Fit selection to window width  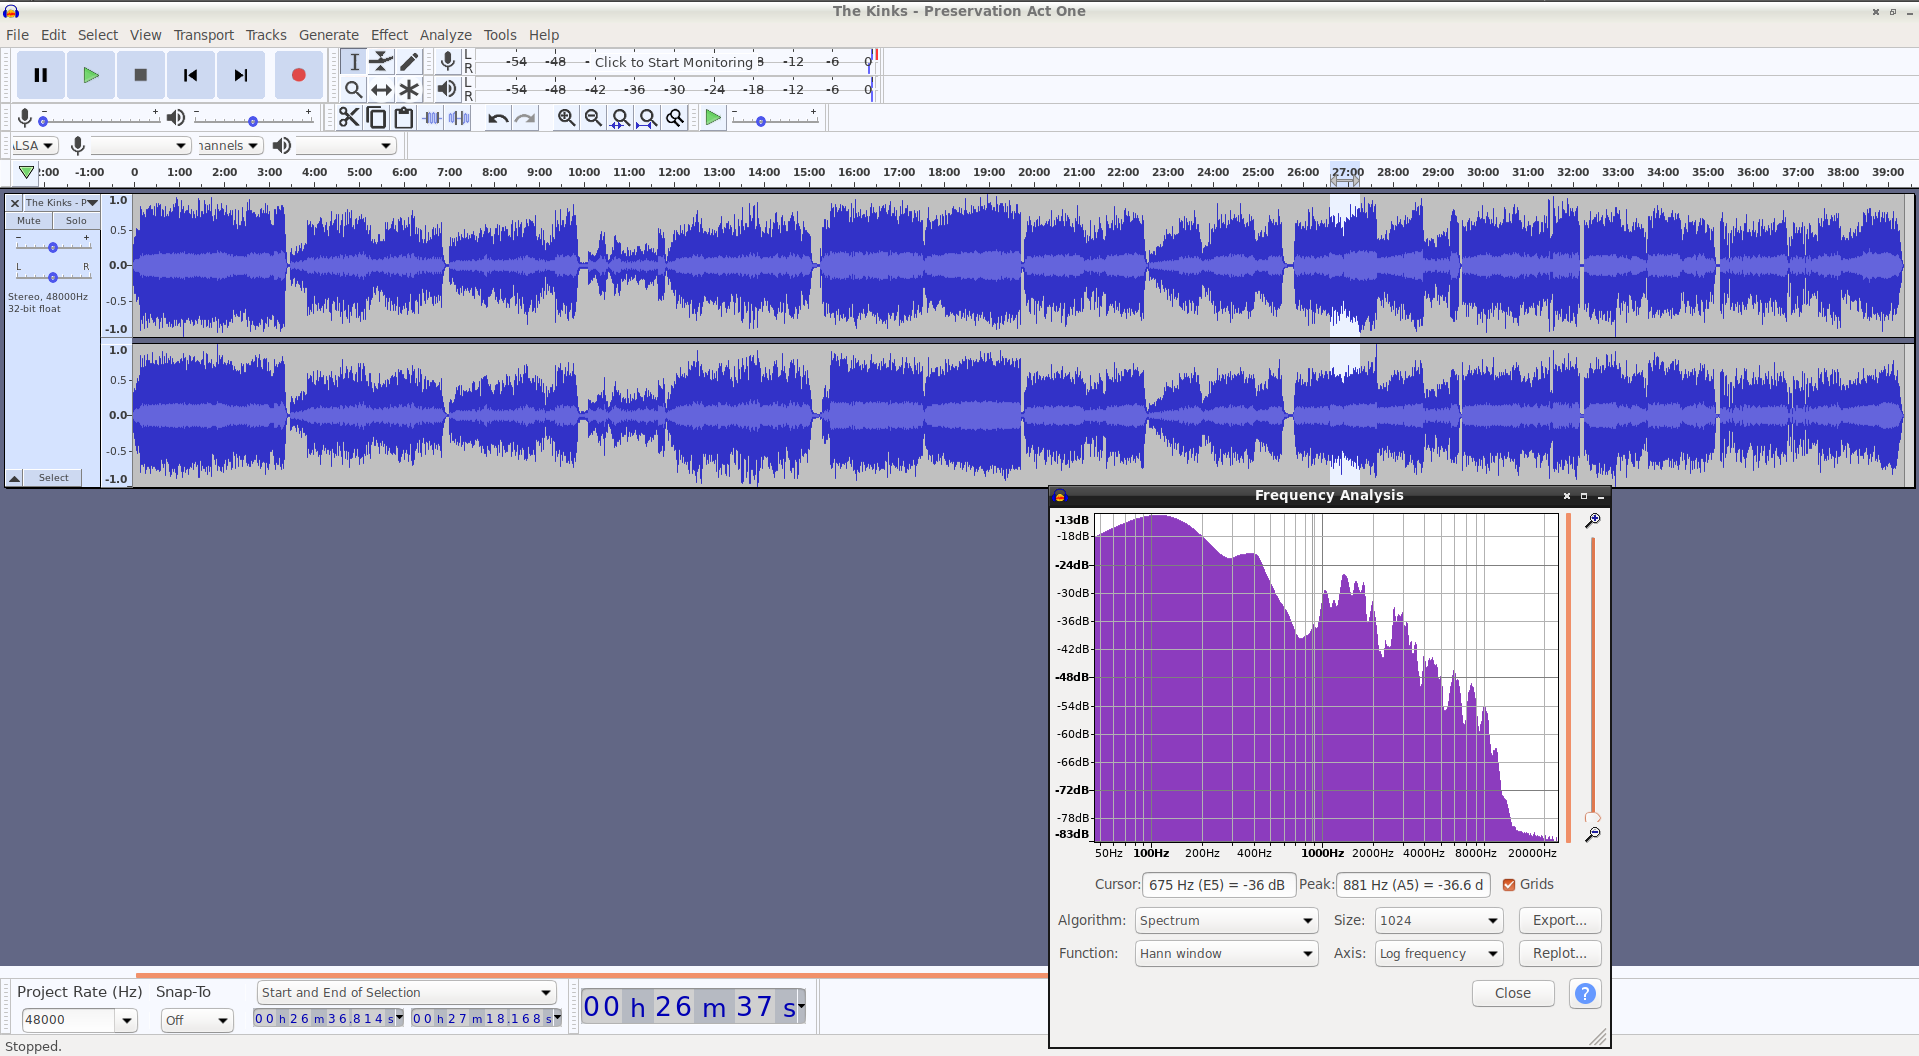point(621,118)
